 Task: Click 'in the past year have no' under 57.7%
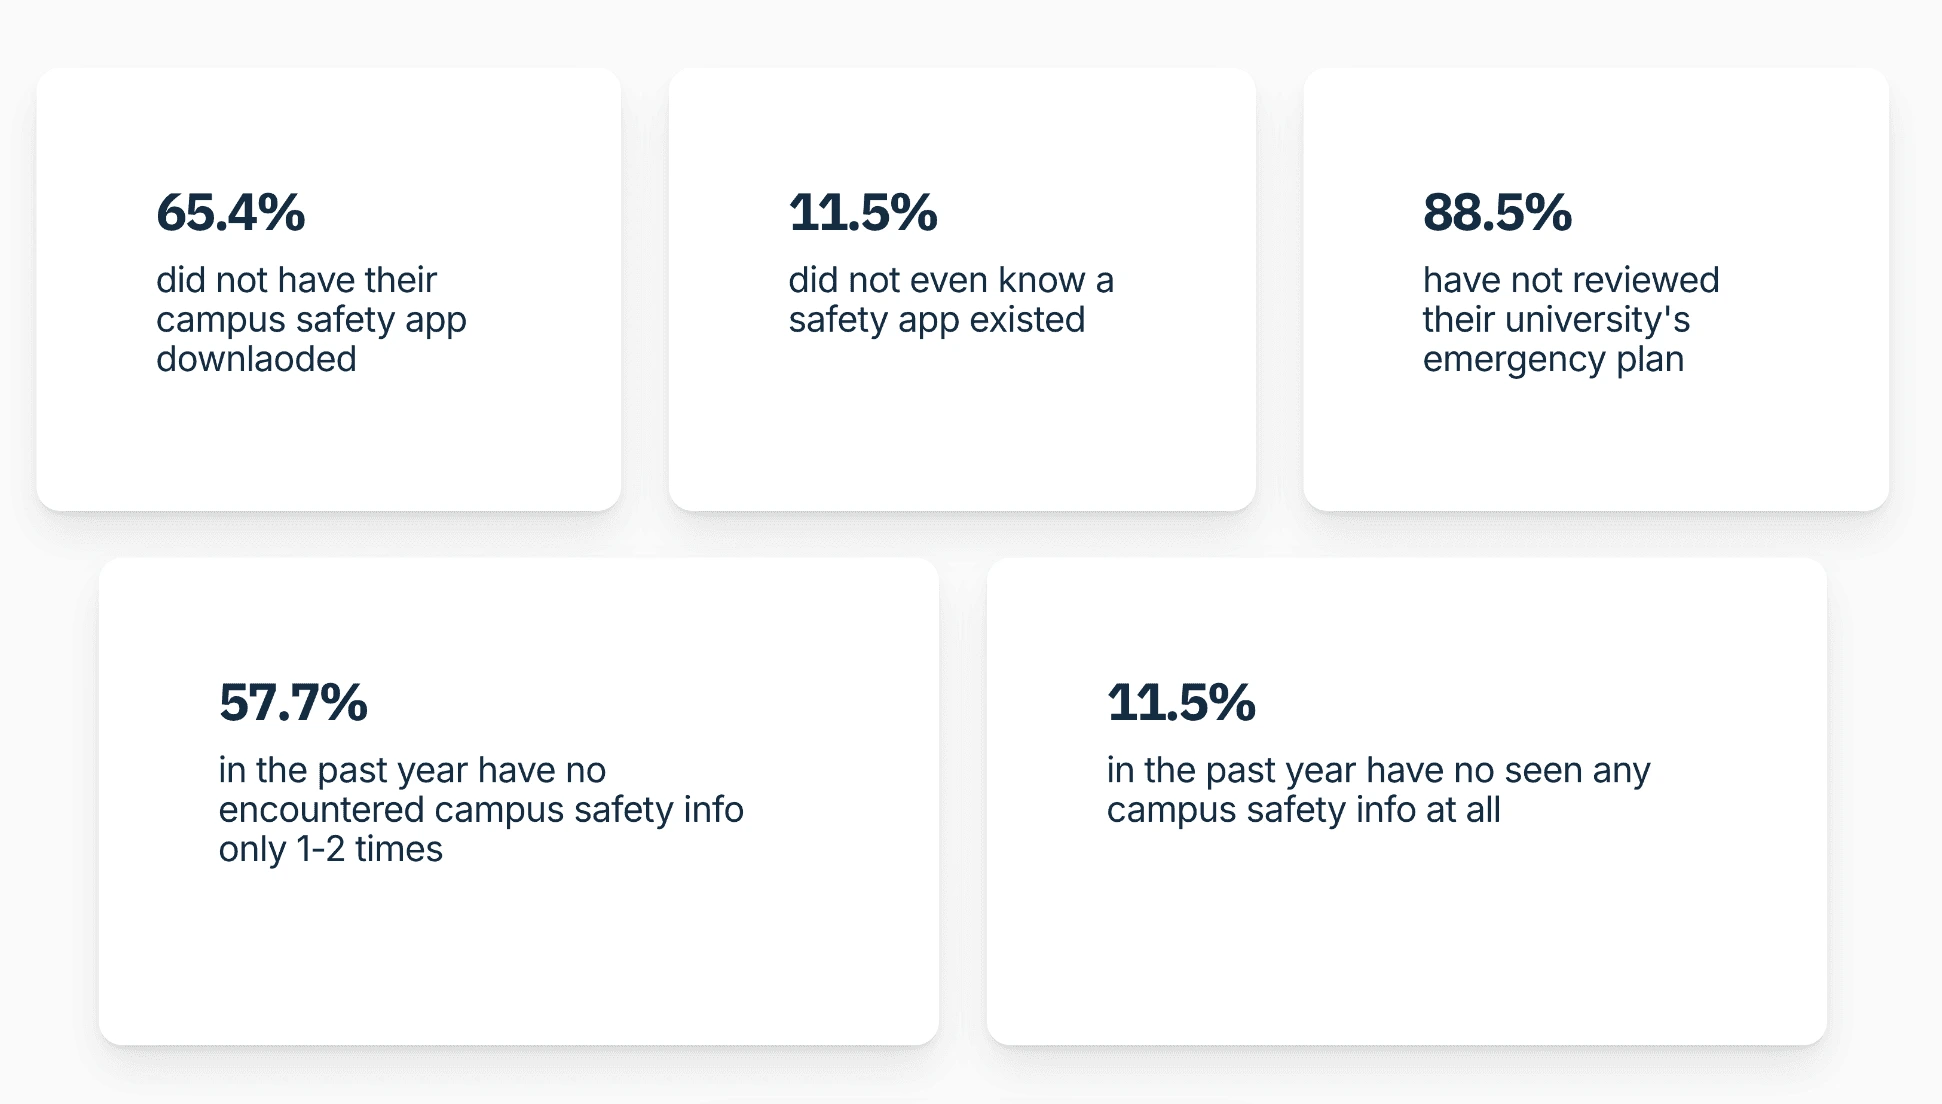click(412, 770)
